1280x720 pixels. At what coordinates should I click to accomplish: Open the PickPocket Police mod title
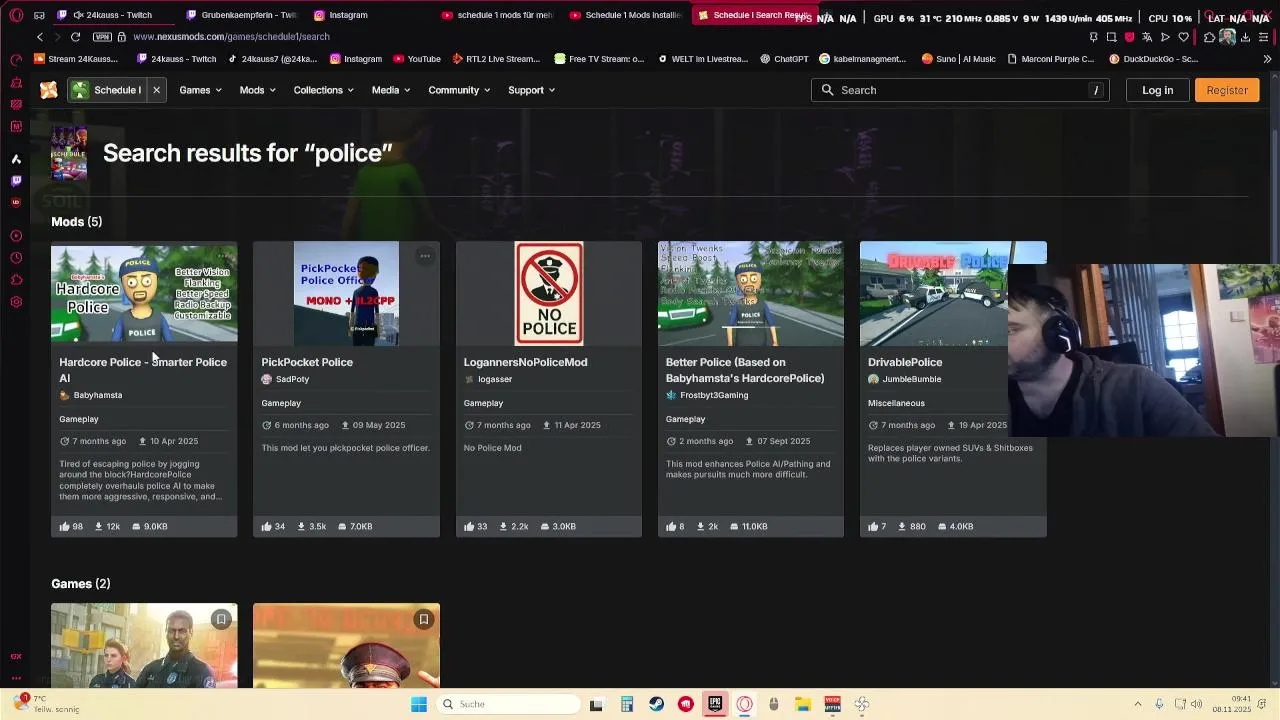(307, 362)
